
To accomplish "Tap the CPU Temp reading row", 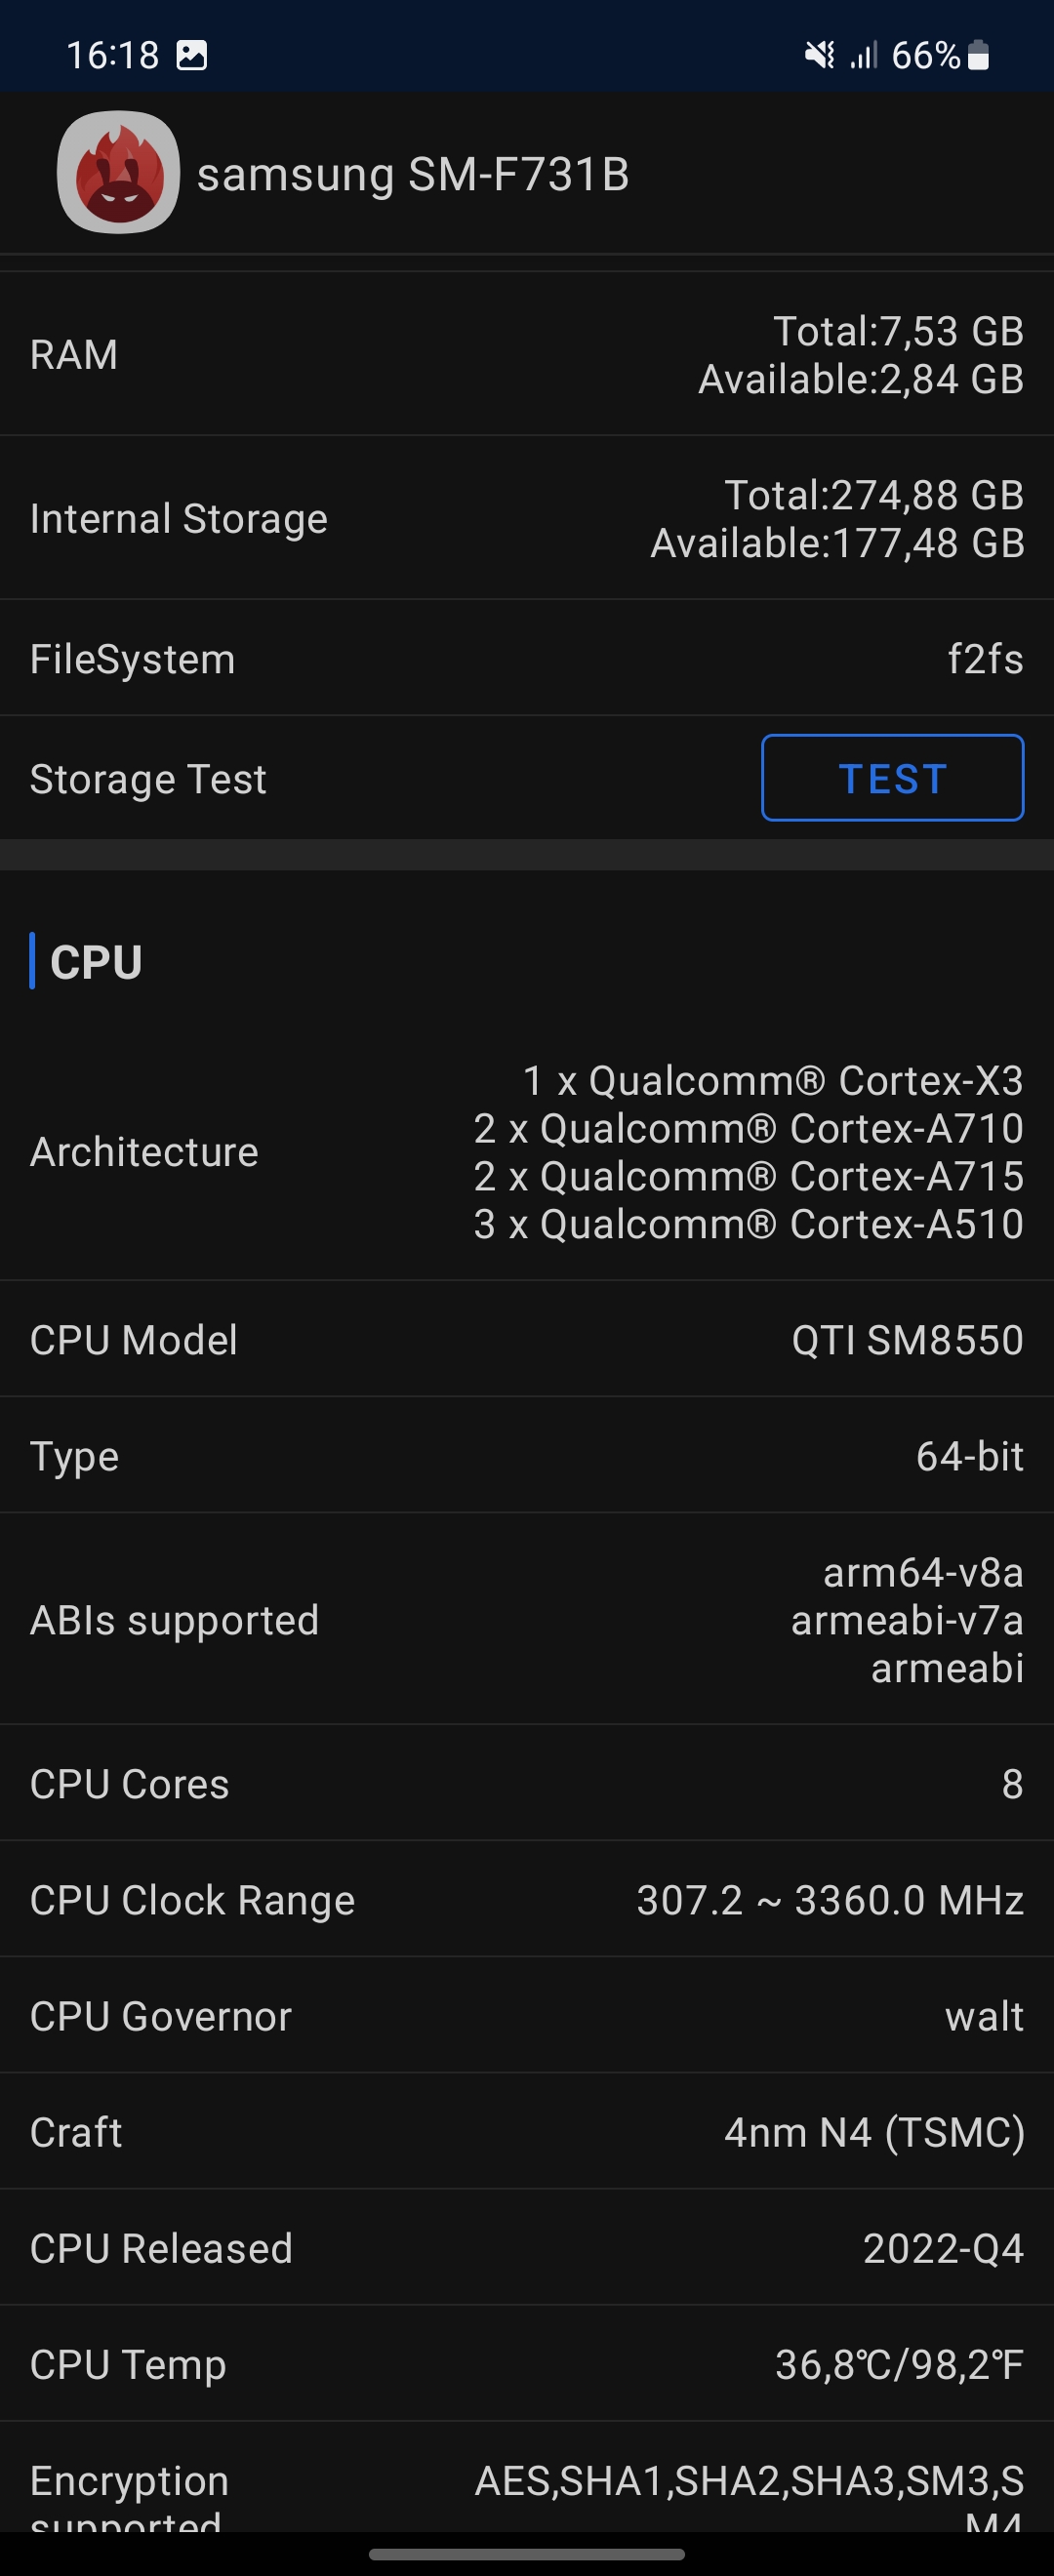I will point(527,2364).
